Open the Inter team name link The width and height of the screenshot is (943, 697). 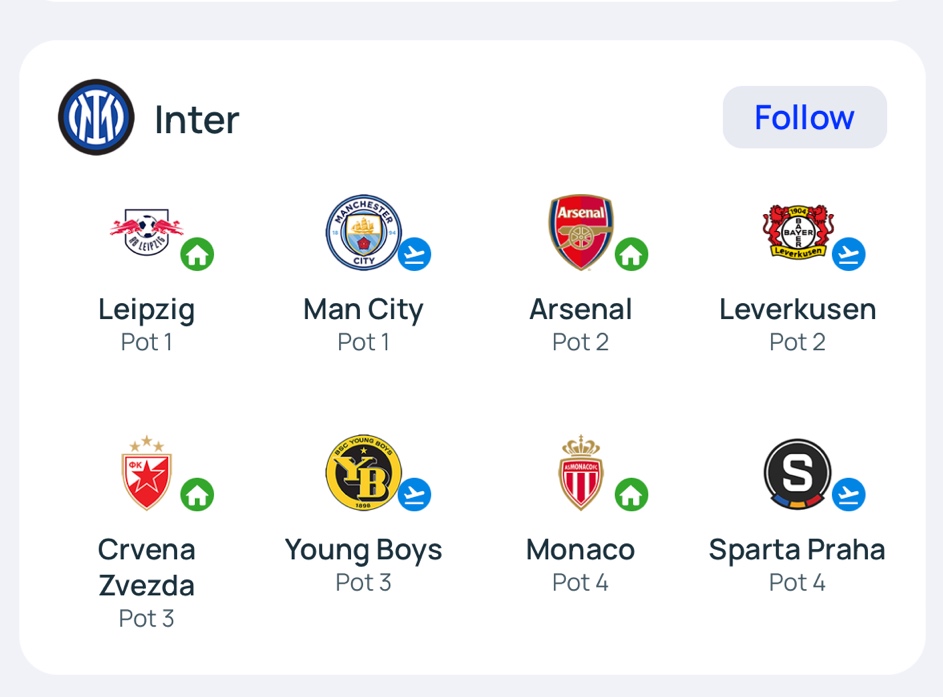click(197, 120)
